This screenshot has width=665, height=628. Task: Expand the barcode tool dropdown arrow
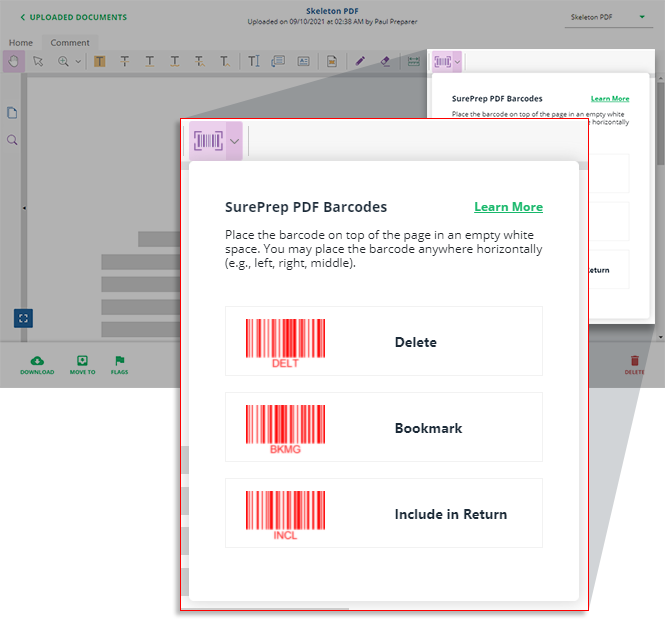[x=234, y=142]
